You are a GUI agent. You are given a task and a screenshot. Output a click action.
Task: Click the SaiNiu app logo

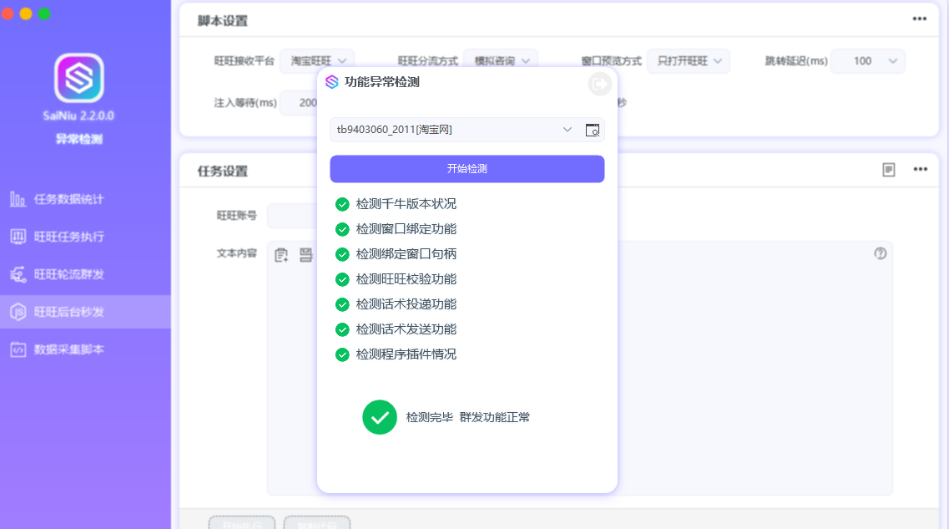pyautogui.click(x=79, y=77)
